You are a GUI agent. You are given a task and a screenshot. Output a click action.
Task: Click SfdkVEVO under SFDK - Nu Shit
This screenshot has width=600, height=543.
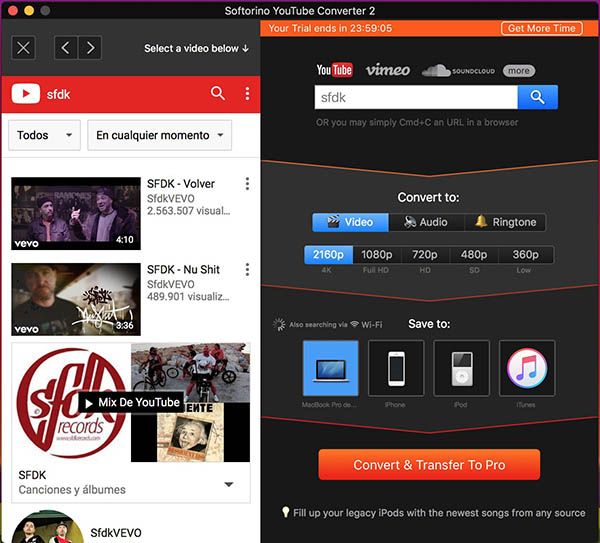tap(171, 284)
